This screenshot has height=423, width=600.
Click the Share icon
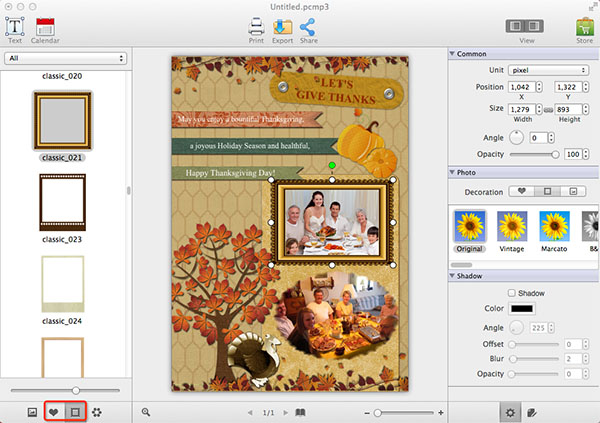coord(308,28)
